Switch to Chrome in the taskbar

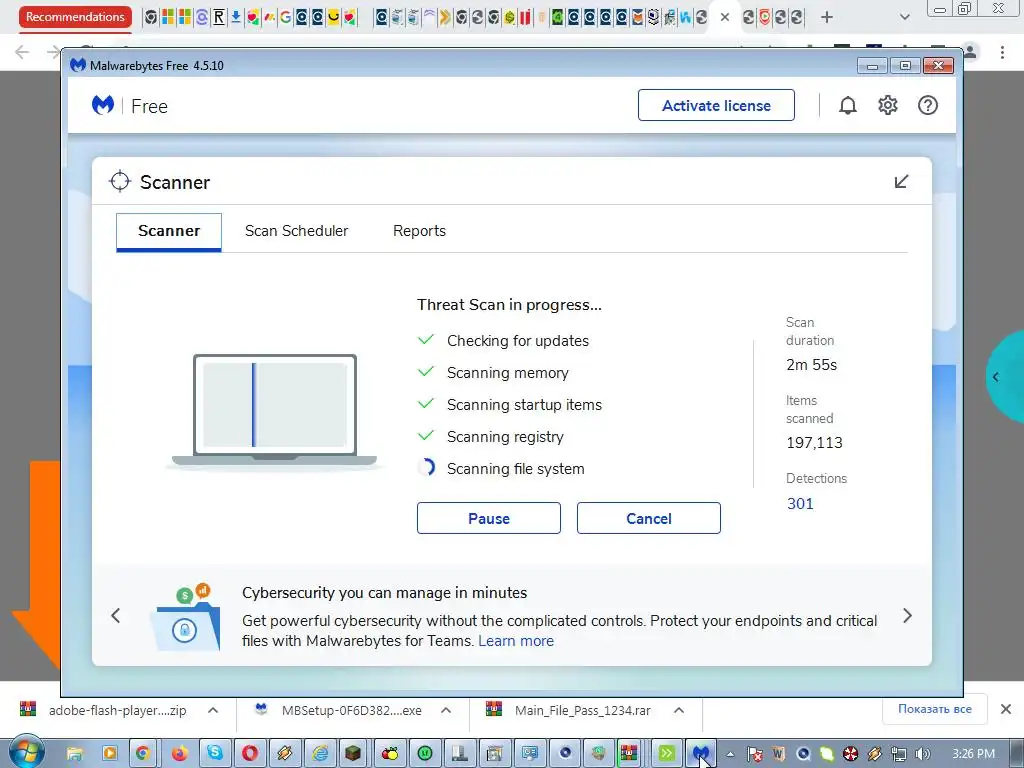coord(143,754)
